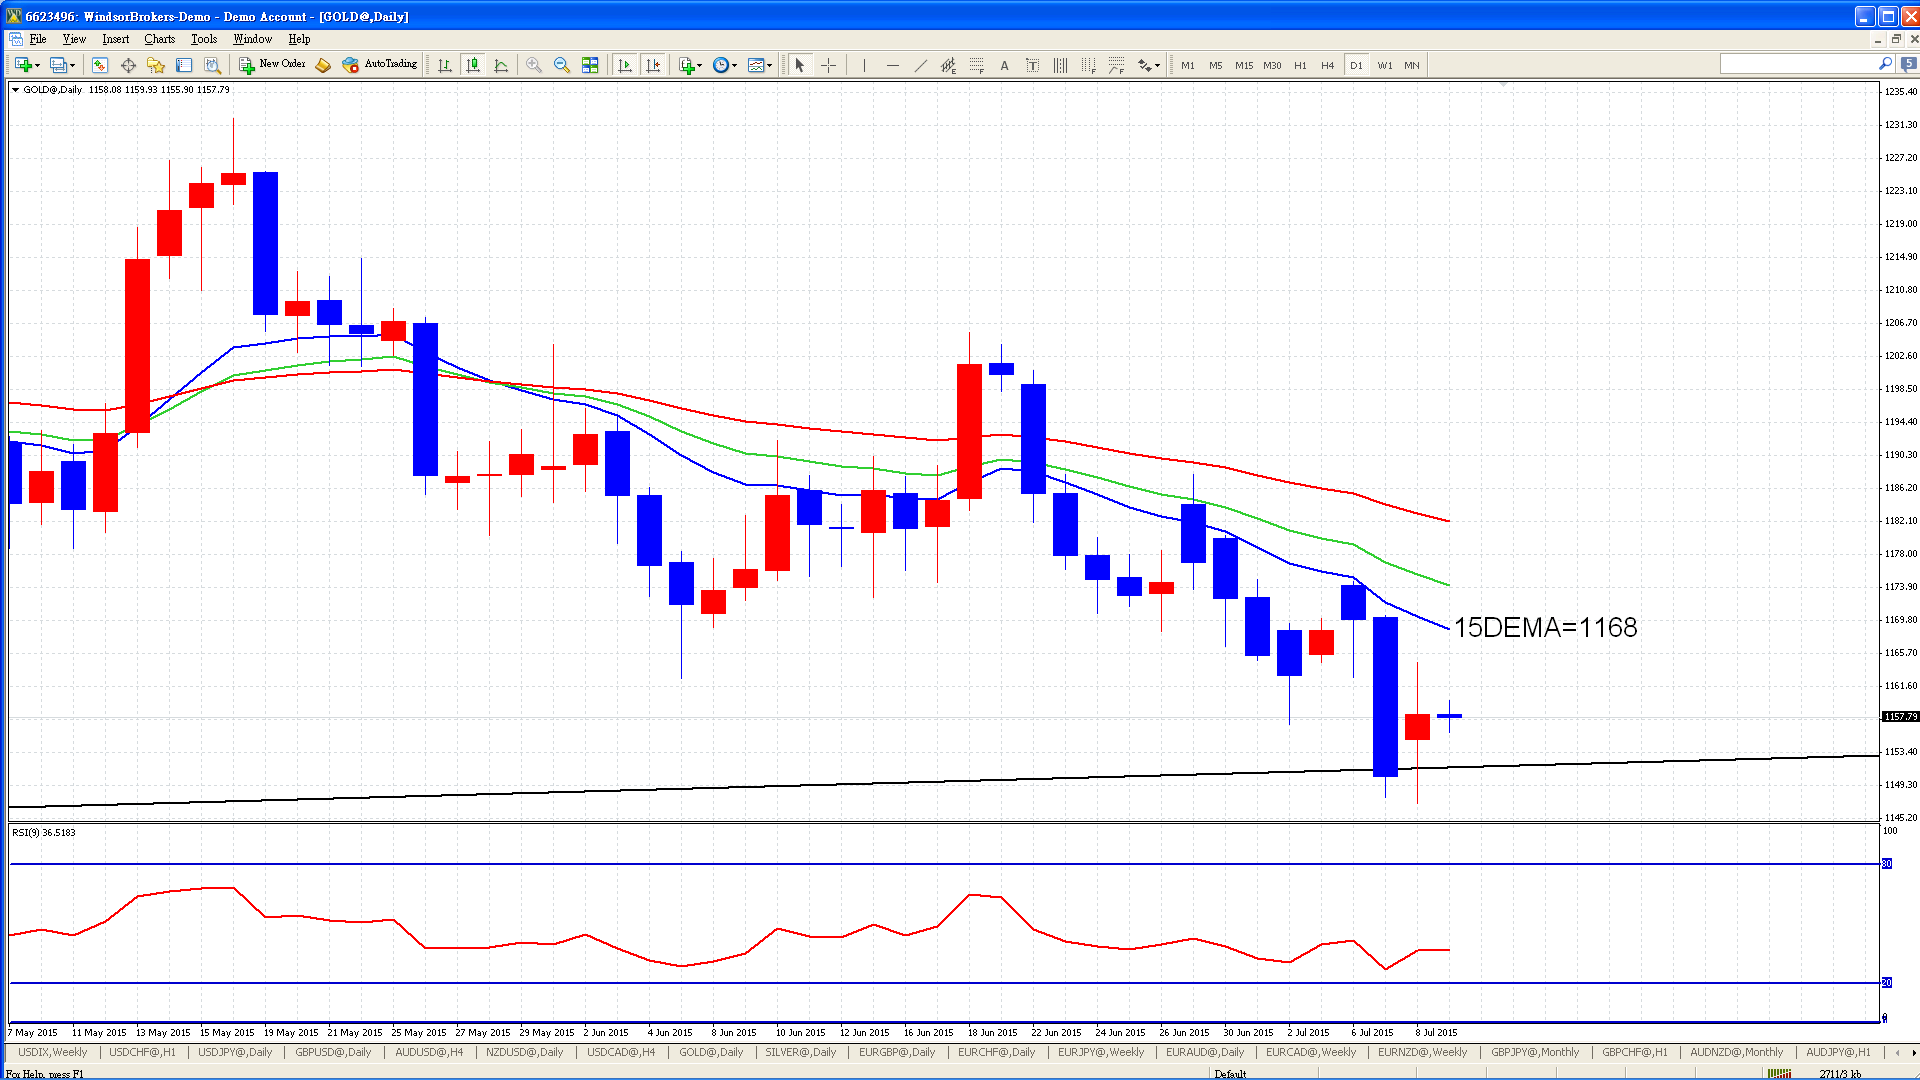Image resolution: width=1920 pixels, height=1080 pixels.
Task: Toggle chart shift
Action: coord(653,65)
